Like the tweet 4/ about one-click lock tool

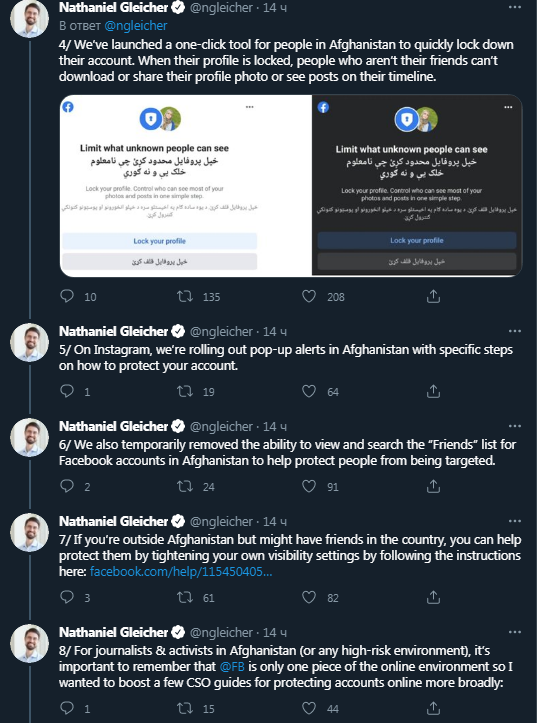click(309, 296)
